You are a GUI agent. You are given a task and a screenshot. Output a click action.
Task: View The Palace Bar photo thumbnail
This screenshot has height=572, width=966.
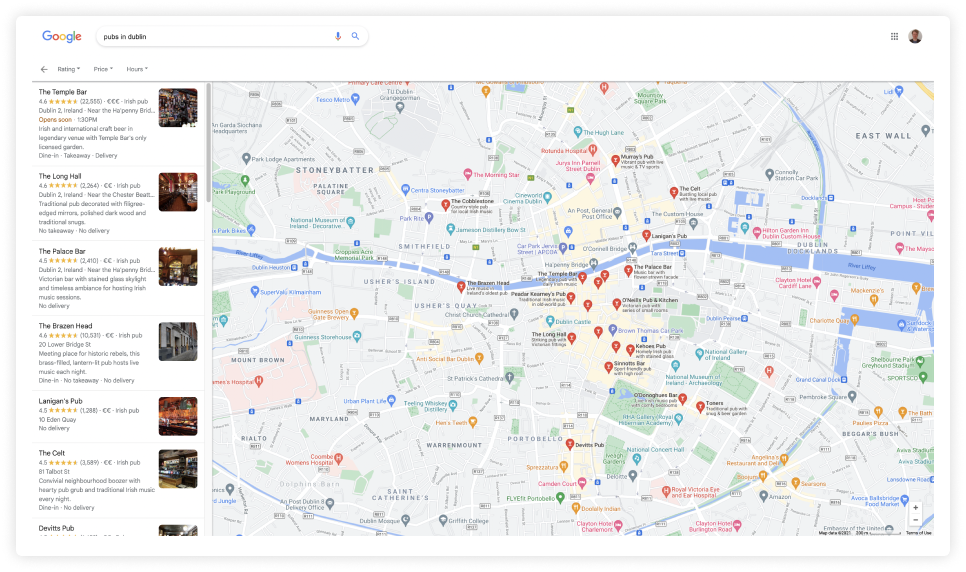(x=178, y=267)
